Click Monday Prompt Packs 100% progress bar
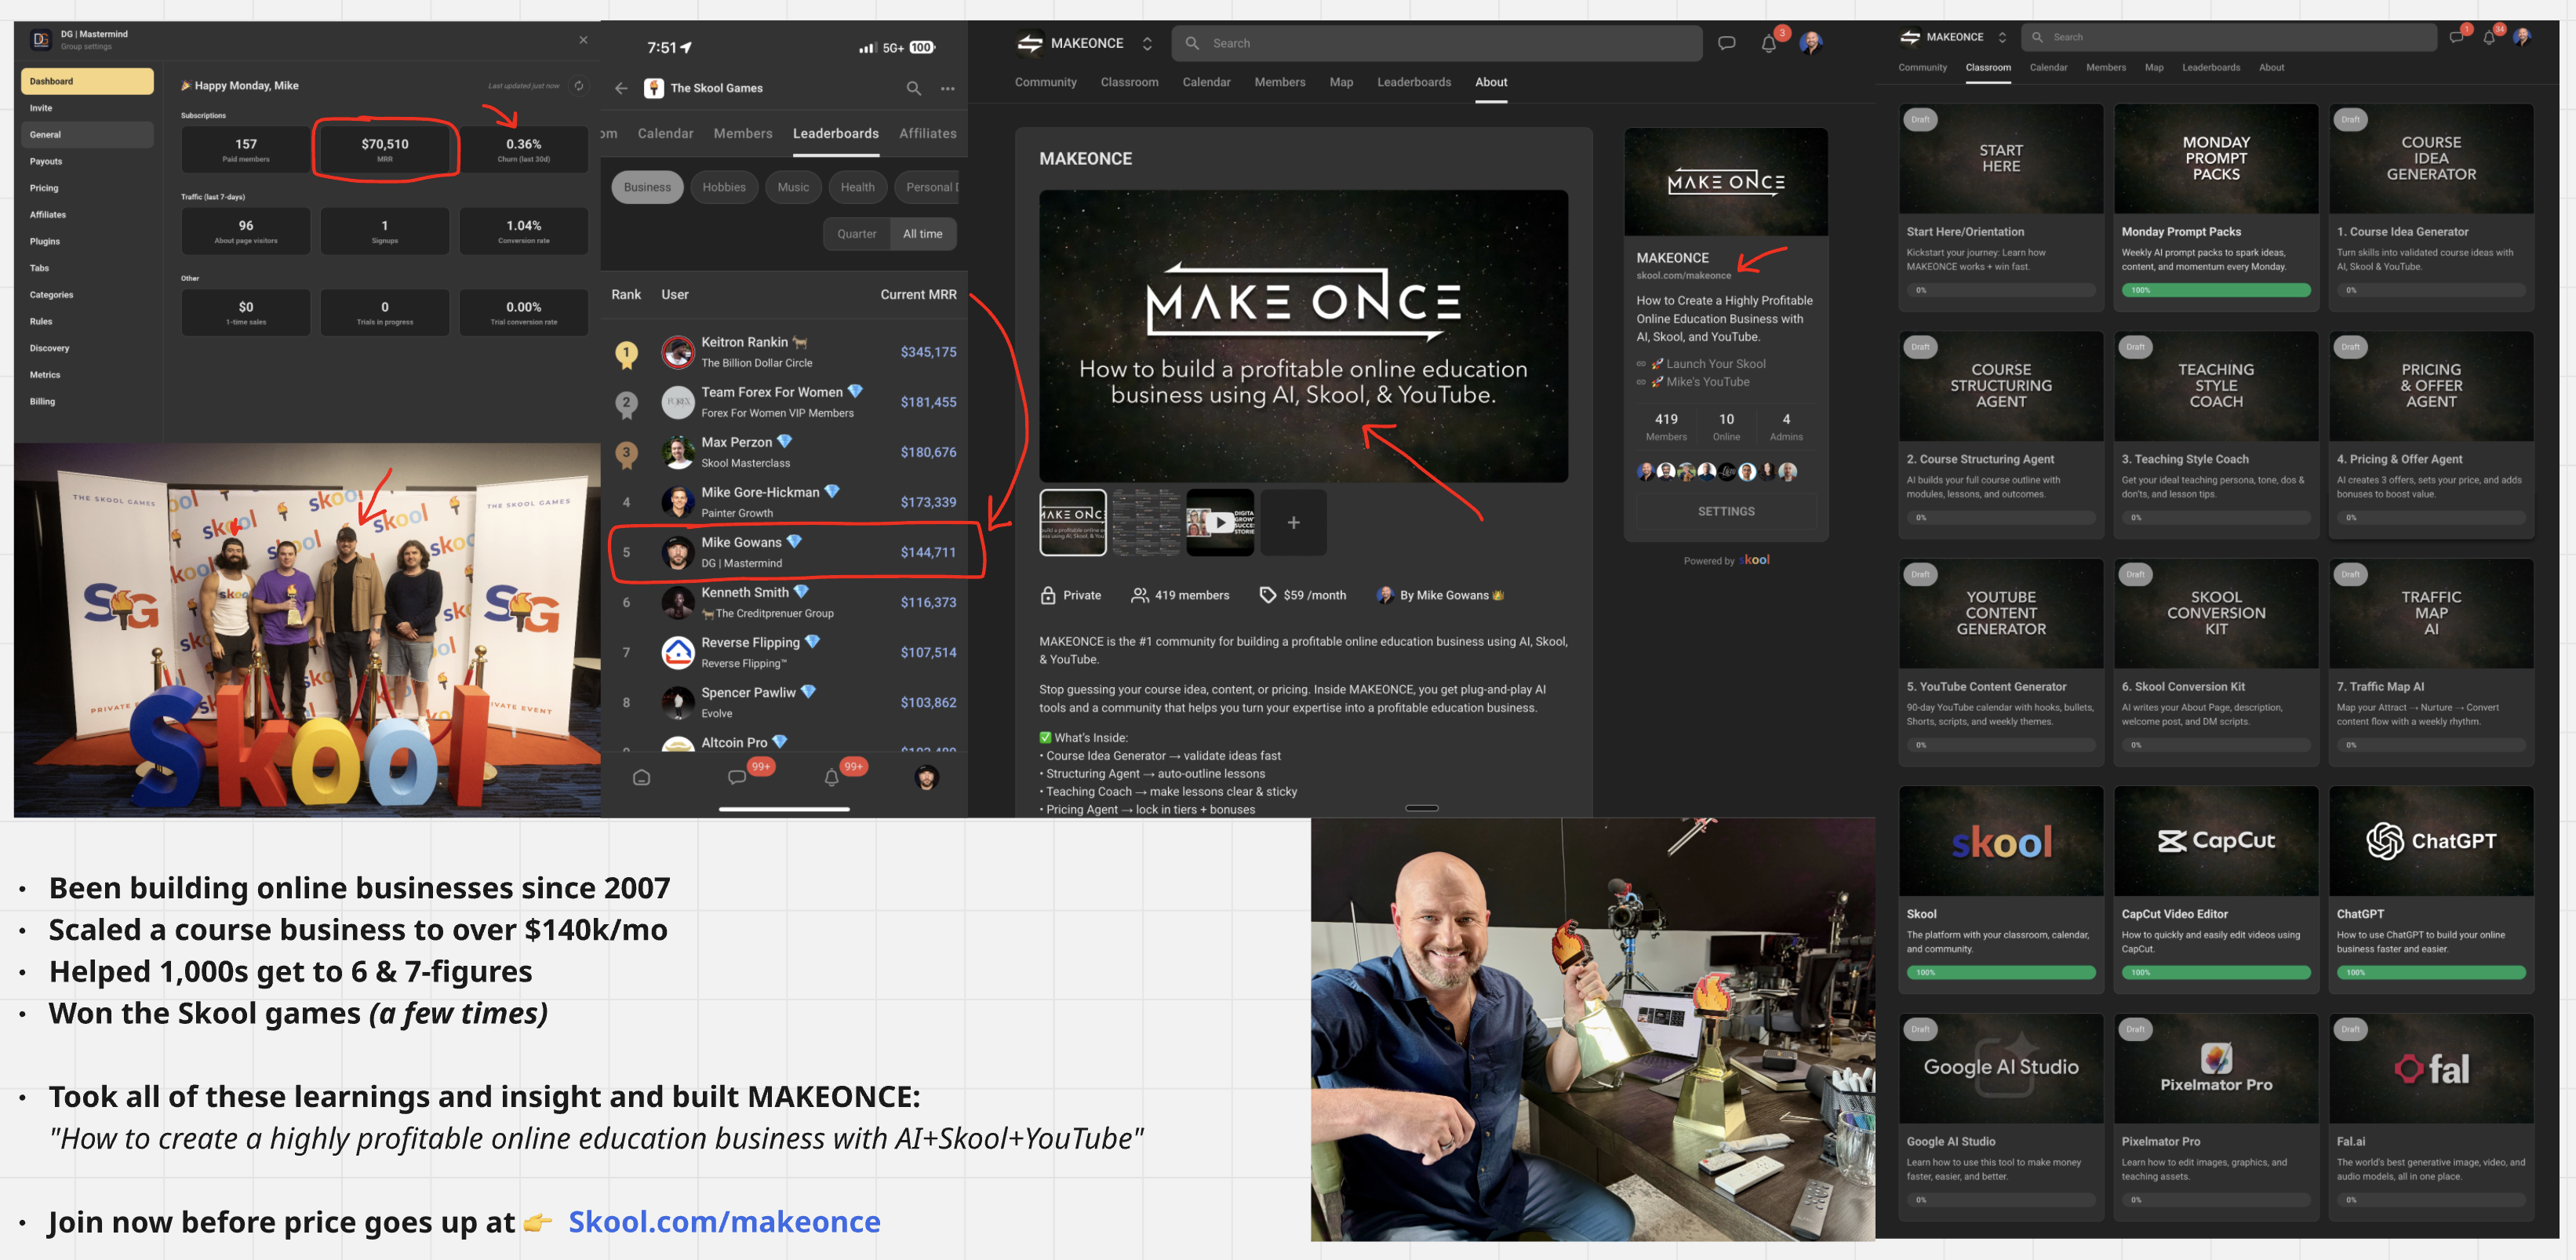Screen dimensions: 2576x1260 2215,290
